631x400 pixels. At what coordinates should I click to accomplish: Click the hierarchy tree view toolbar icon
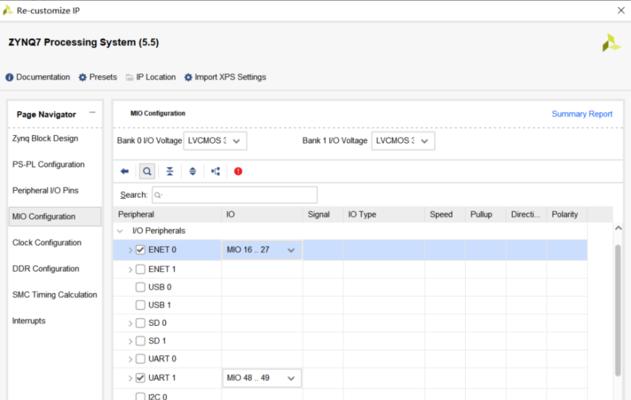[216, 171]
